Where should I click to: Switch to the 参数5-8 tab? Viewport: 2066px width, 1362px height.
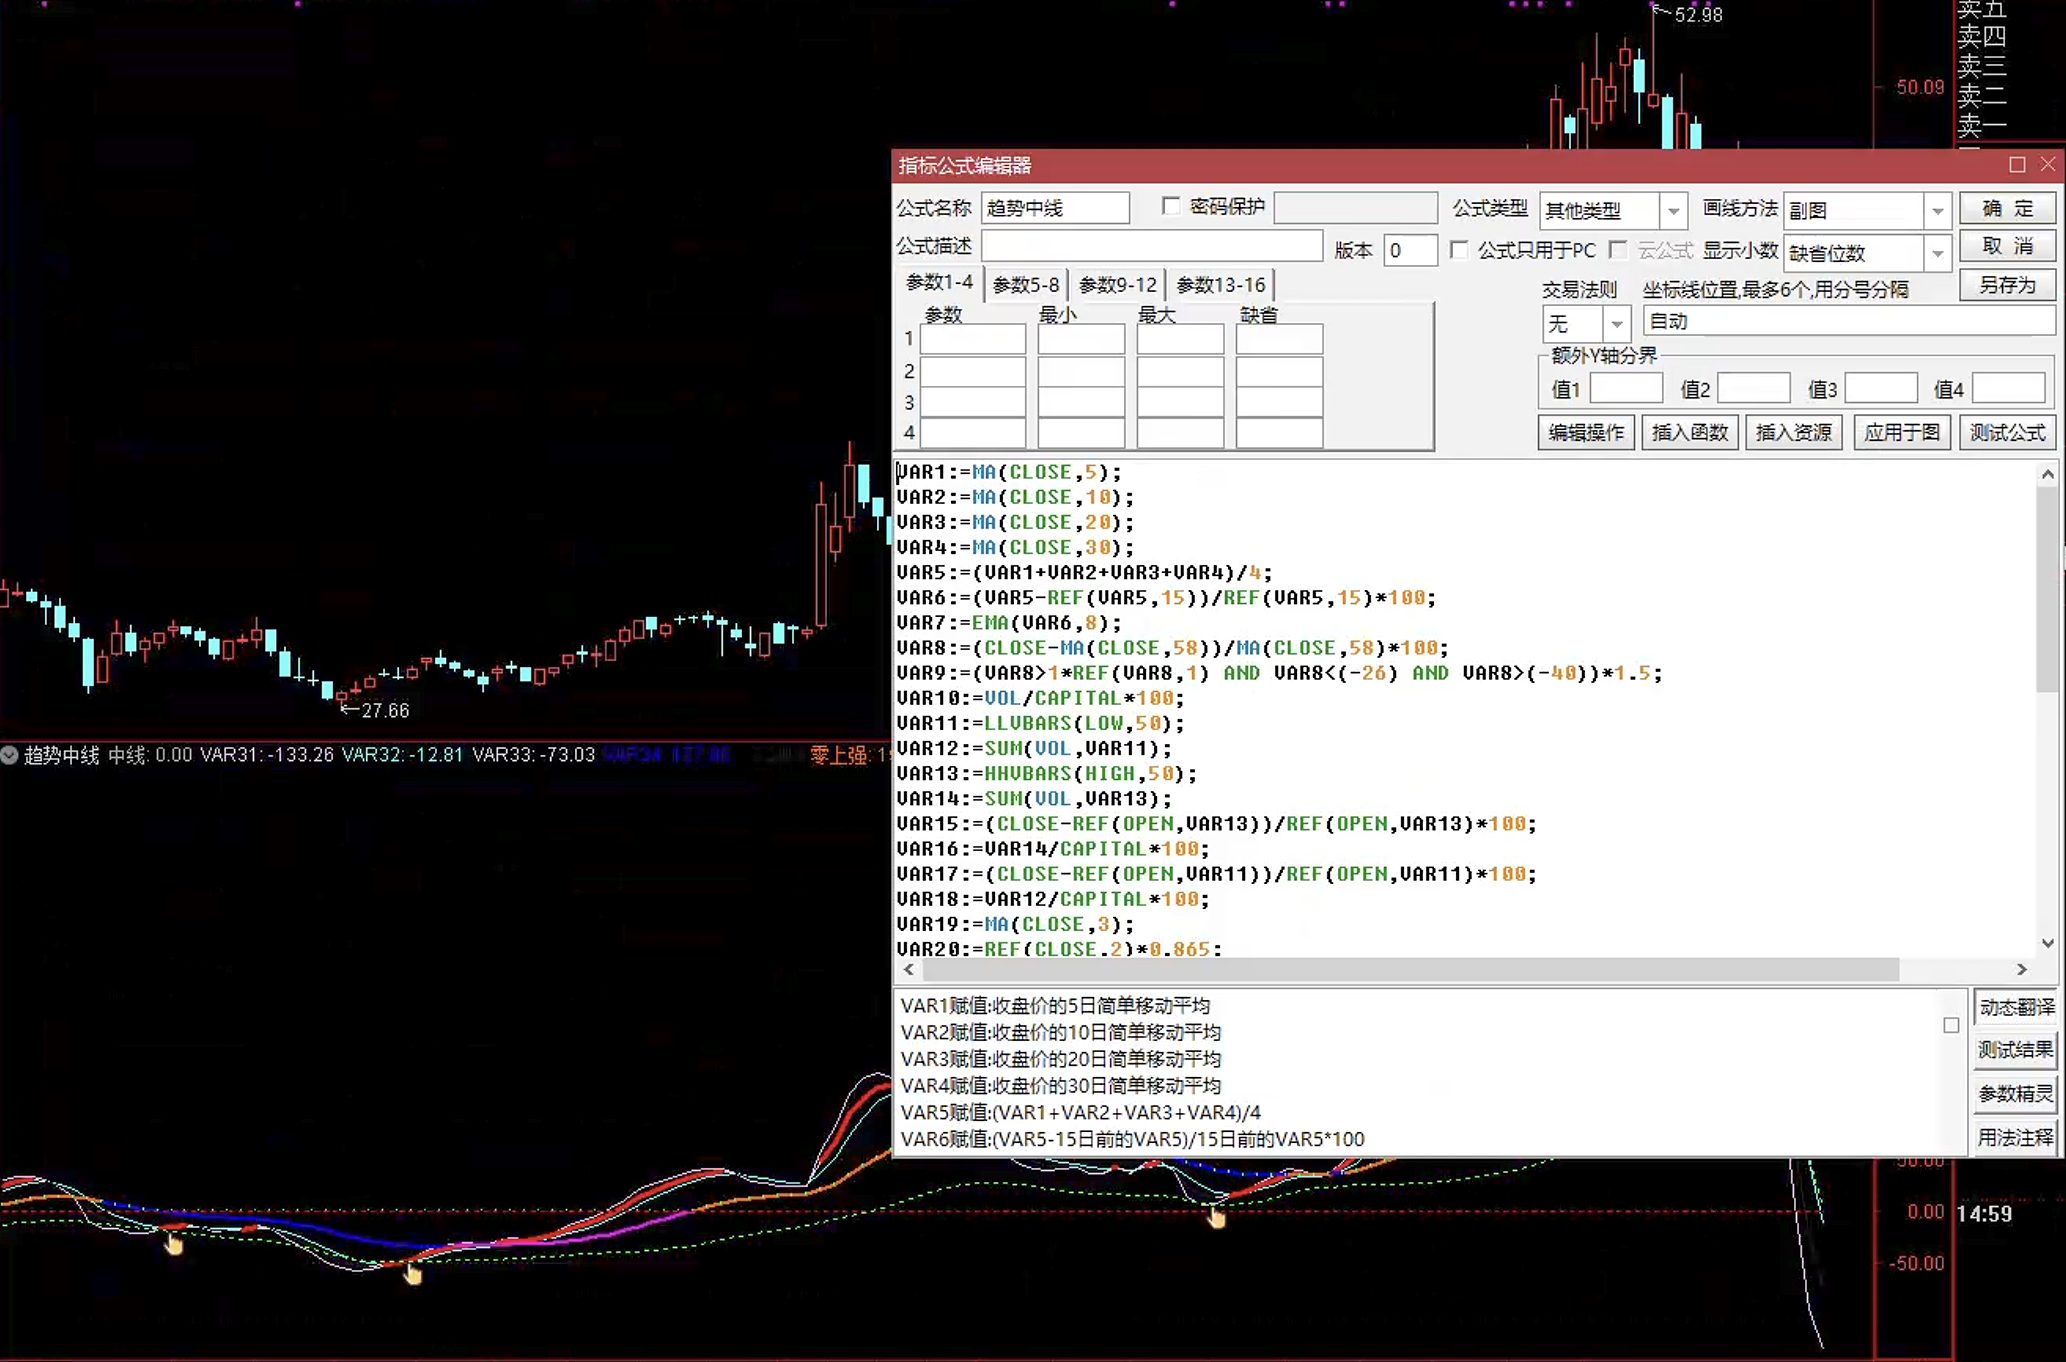pyautogui.click(x=1025, y=285)
